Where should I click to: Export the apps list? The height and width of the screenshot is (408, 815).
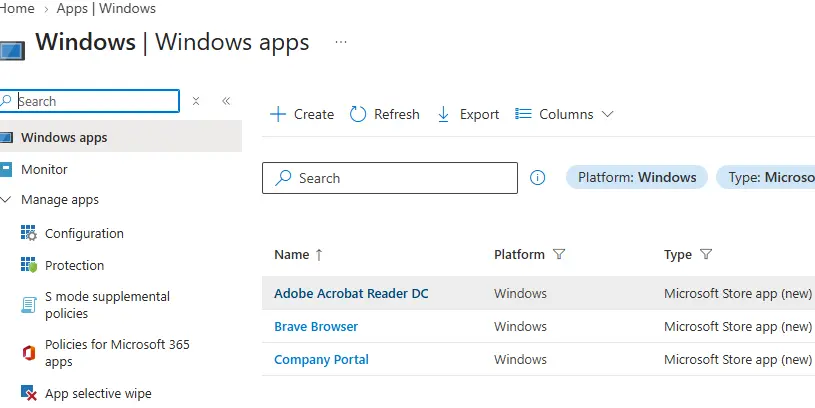(468, 114)
